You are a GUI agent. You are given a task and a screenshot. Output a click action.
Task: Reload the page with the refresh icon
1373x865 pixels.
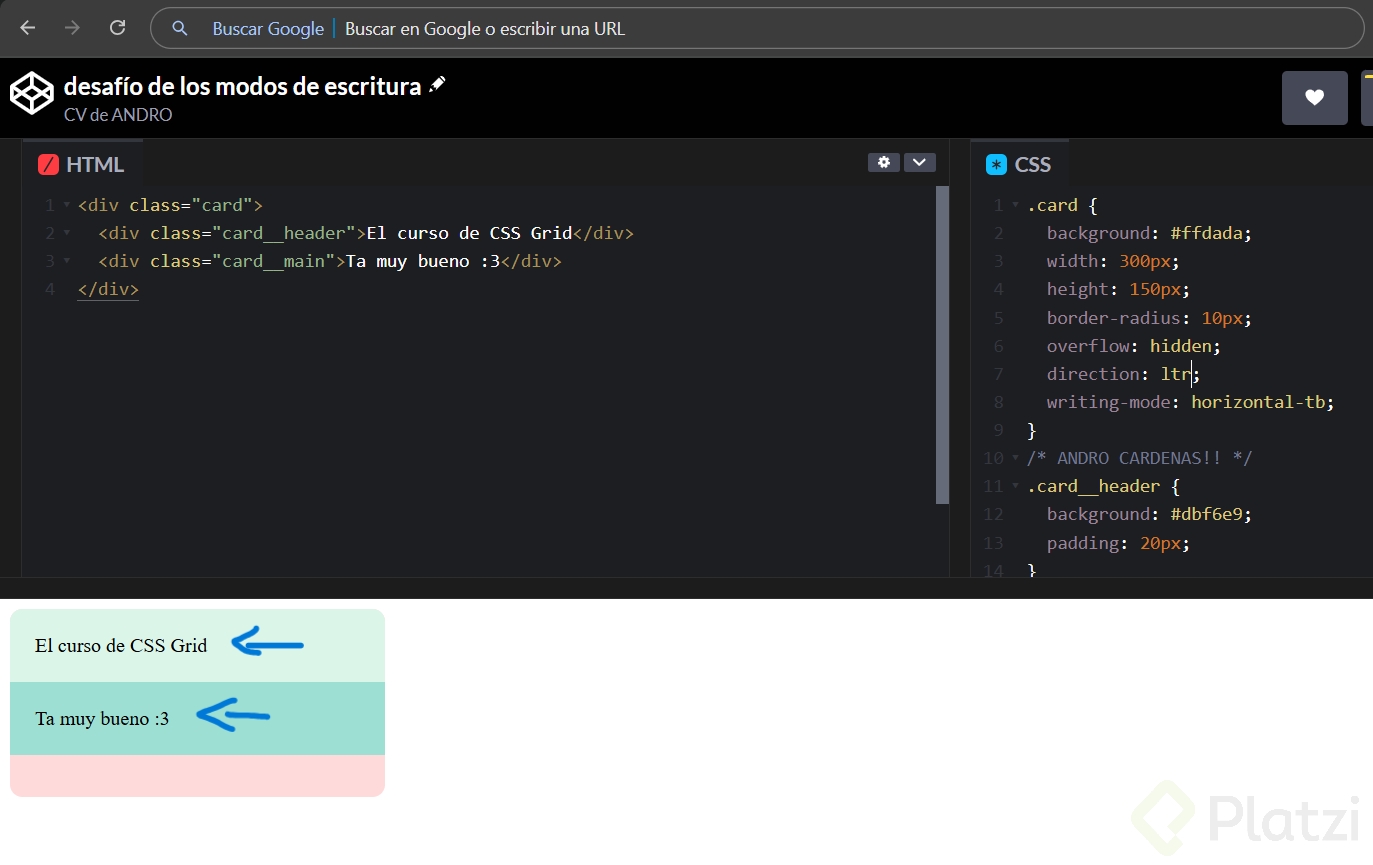click(x=117, y=28)
